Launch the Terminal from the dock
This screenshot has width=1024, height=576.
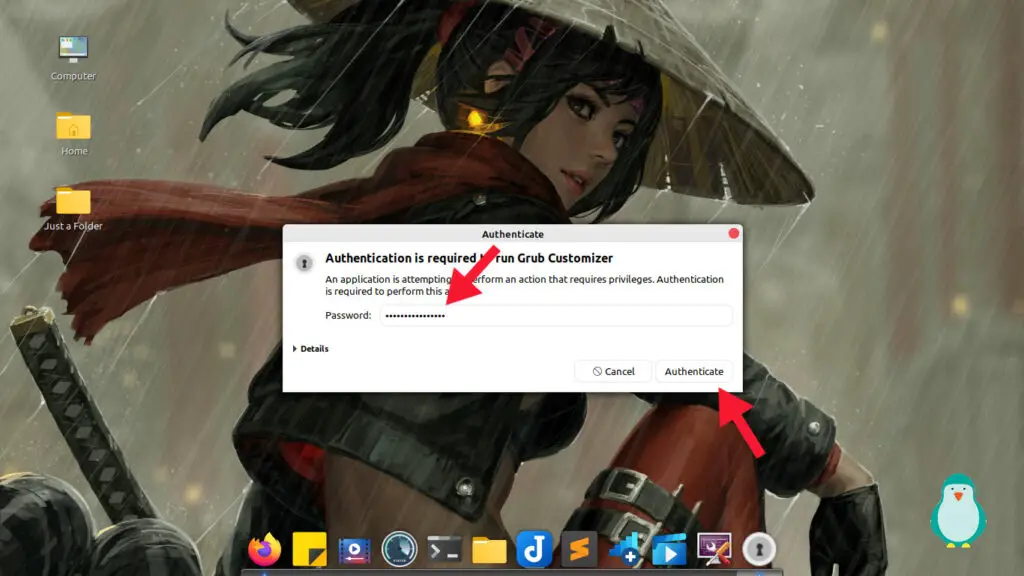pyautogui.click(x=444, y=550)
